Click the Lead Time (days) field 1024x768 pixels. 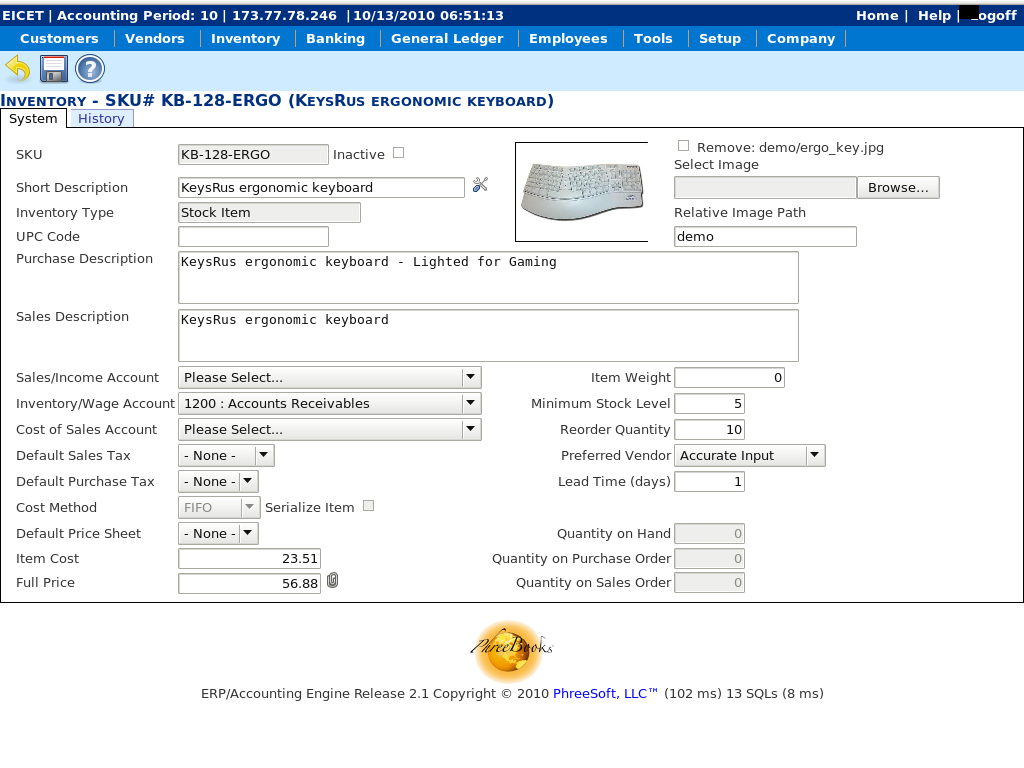(x=709, y=482)
